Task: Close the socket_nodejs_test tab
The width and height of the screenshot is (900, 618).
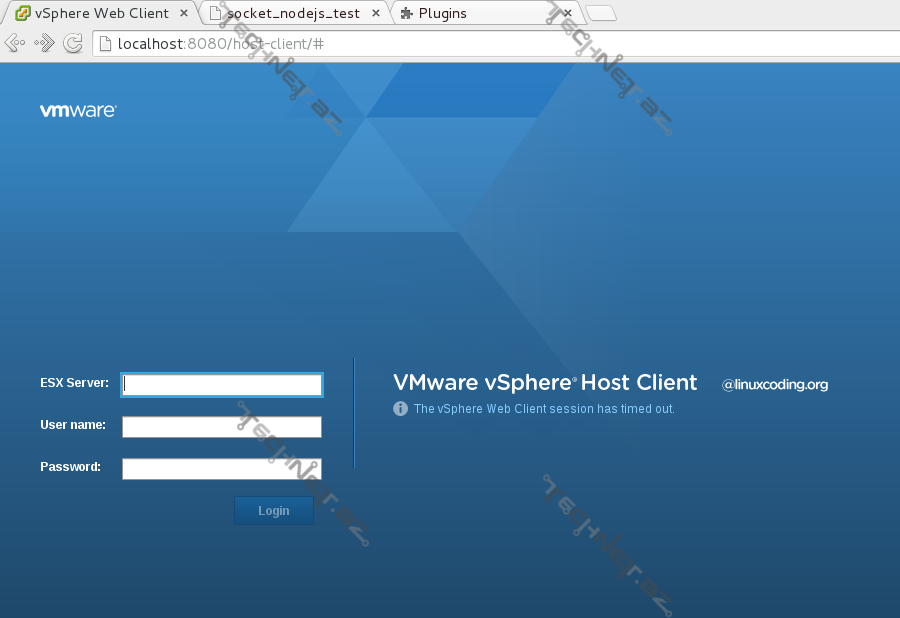Action: [x=376, y=14]
